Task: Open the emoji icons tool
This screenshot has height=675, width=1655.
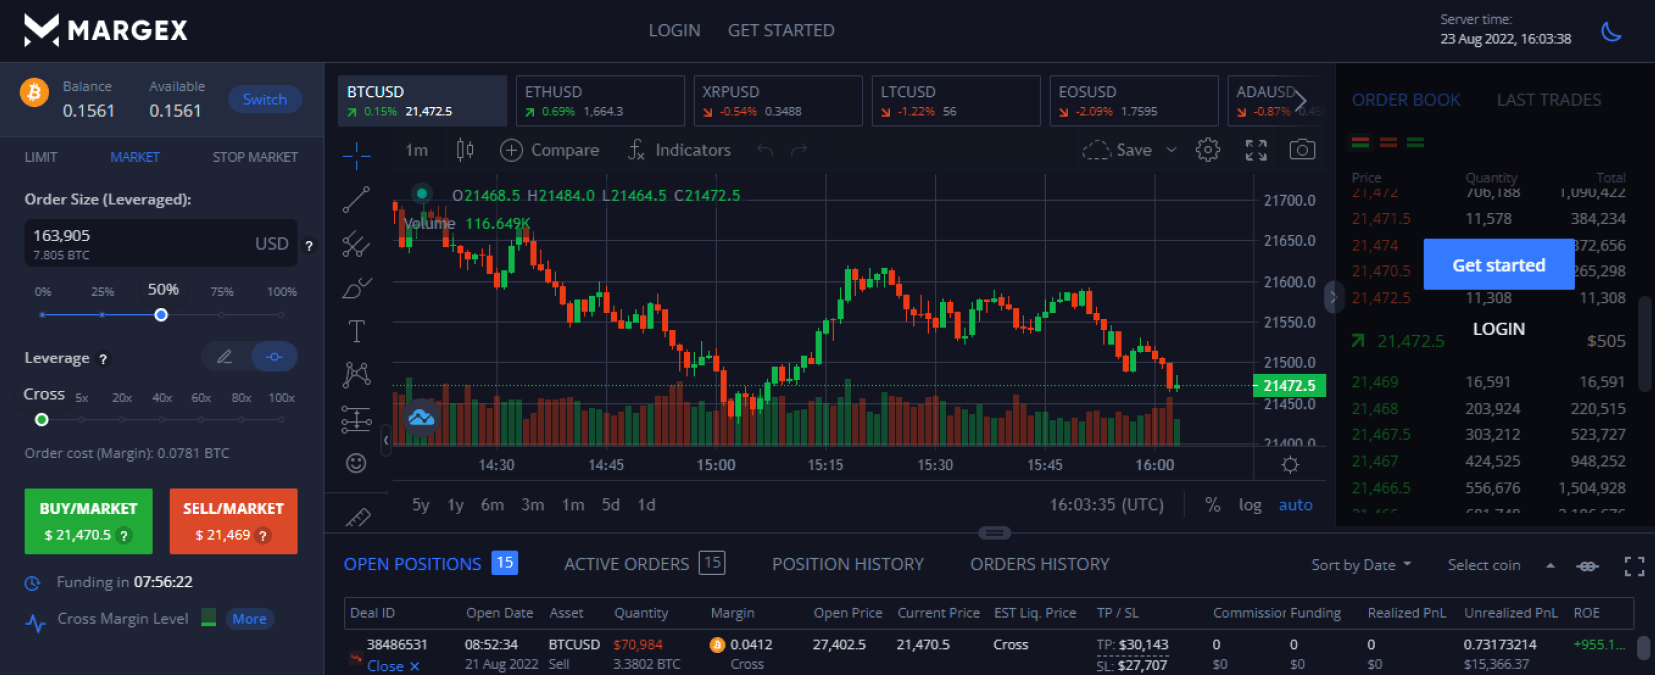Action: (x=356, y=463)
